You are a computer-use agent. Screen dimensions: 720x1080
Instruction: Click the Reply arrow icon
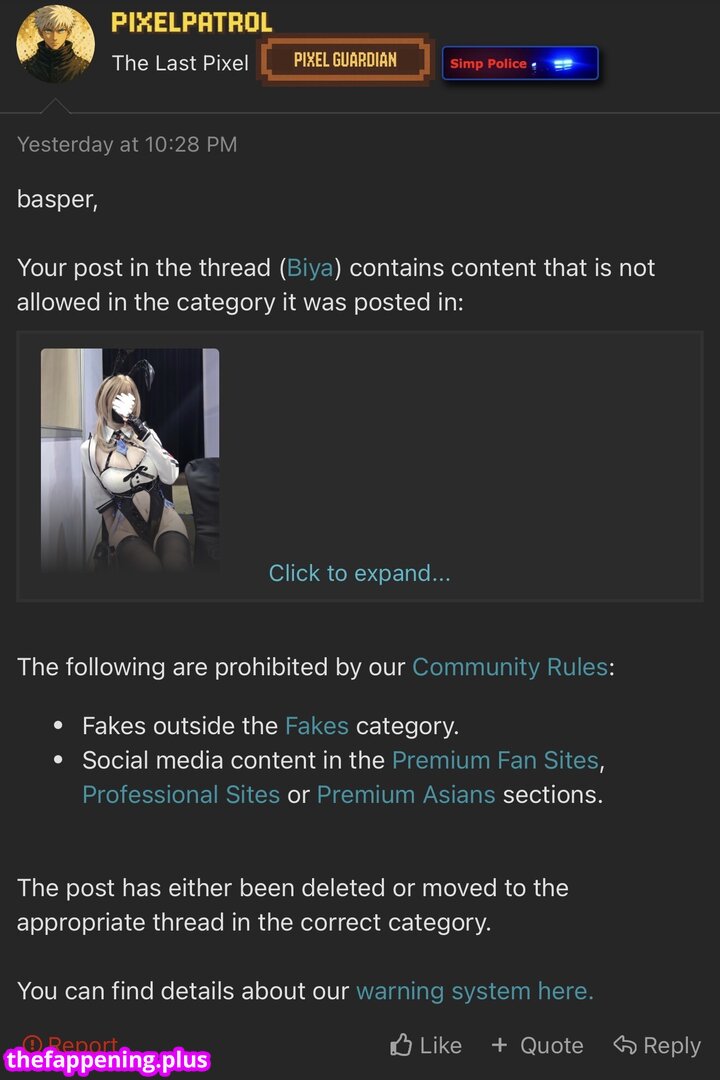coord(625,1045)
